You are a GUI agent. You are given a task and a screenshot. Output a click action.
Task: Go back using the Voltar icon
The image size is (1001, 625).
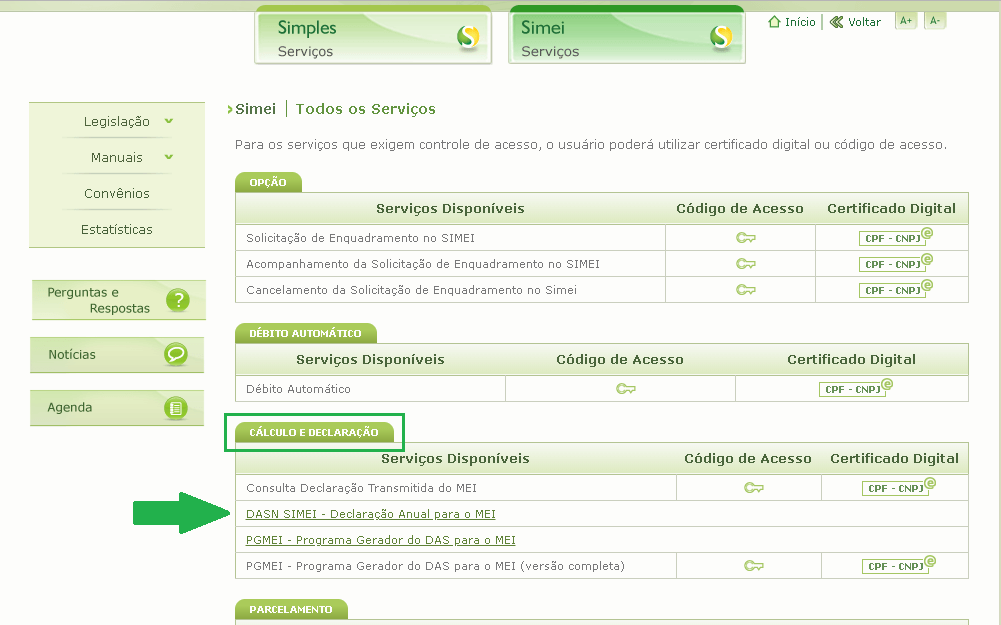837,22
